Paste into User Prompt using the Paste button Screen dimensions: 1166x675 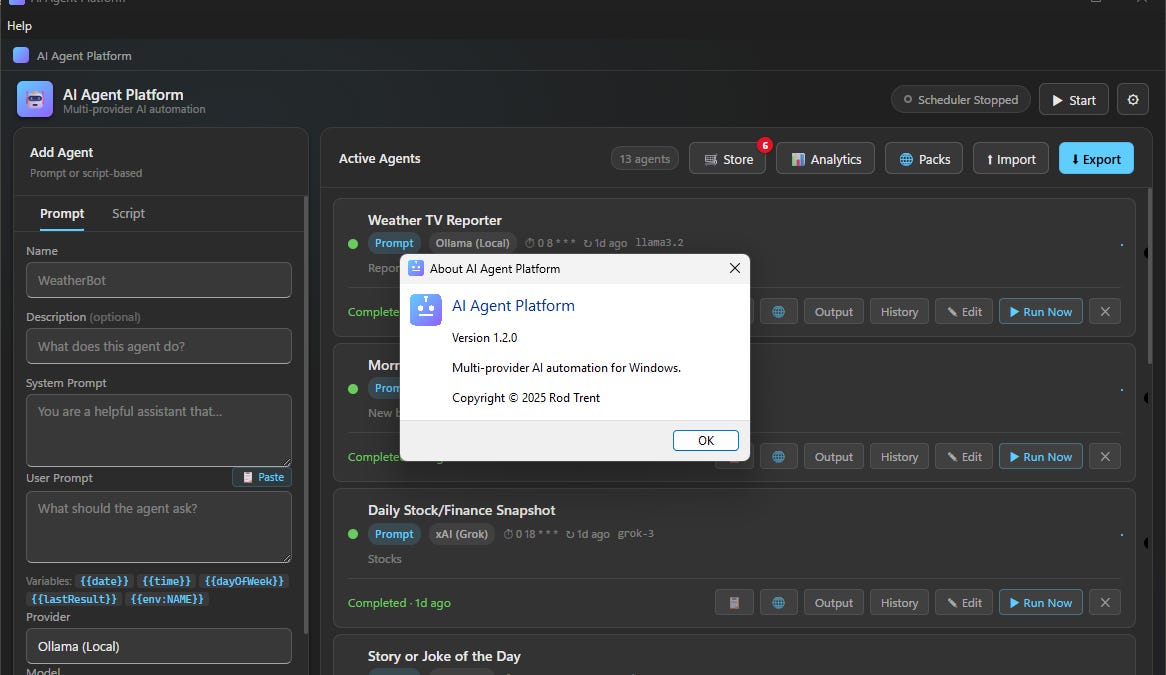pos(262,477)
